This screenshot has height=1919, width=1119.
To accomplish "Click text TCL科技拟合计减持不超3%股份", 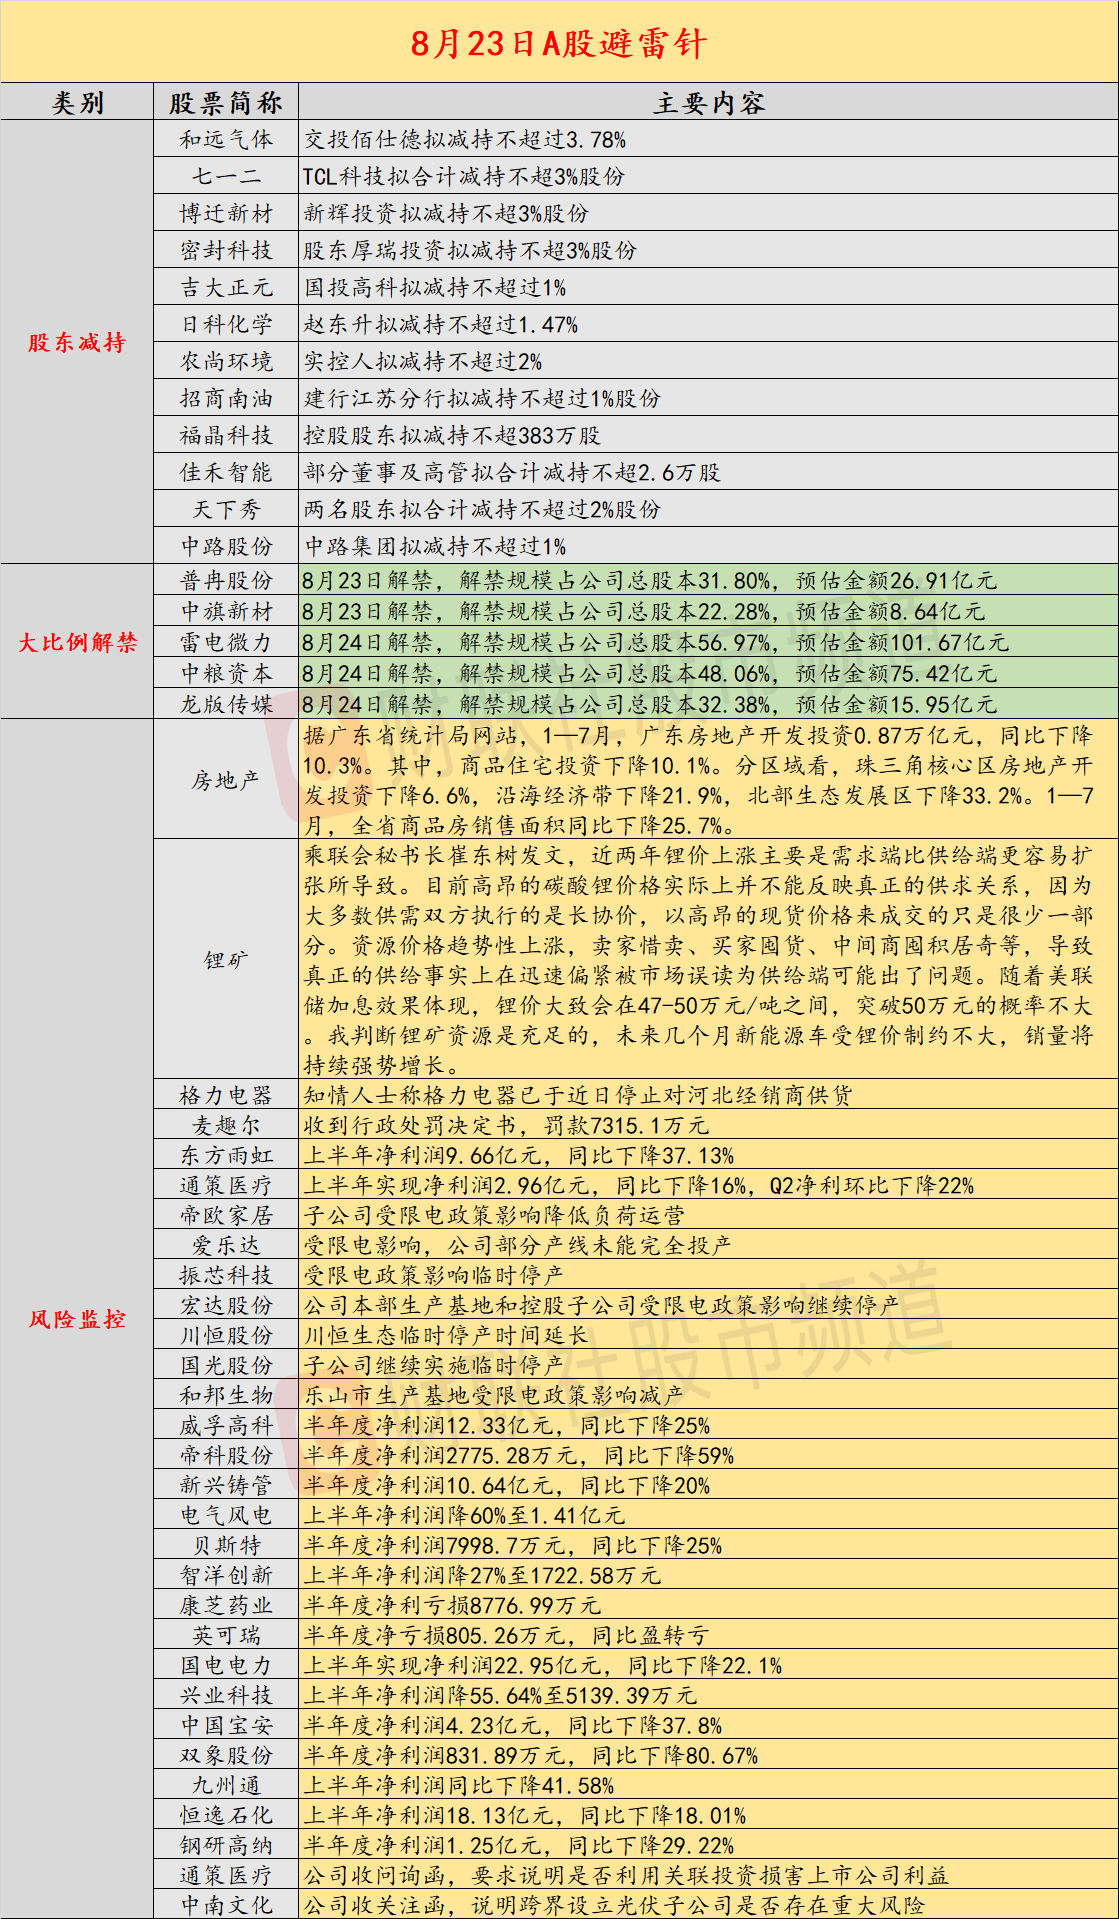I will tap(464, 177).
